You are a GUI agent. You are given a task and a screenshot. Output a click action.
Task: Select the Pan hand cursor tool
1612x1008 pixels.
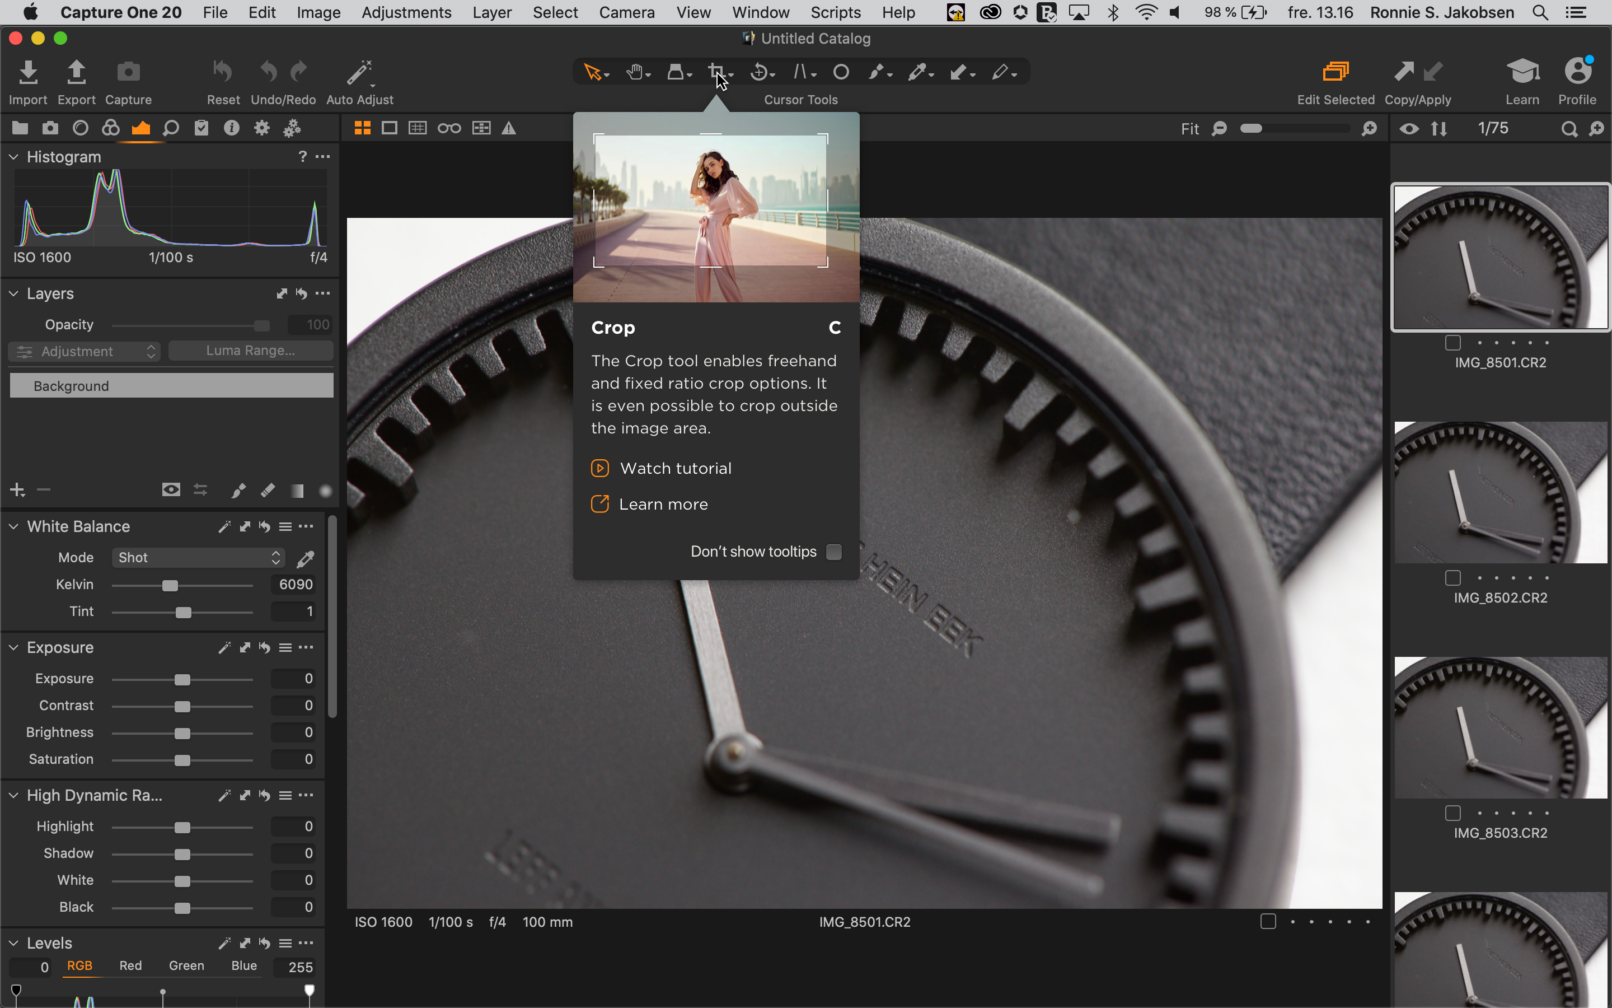[x=635, y=72]
